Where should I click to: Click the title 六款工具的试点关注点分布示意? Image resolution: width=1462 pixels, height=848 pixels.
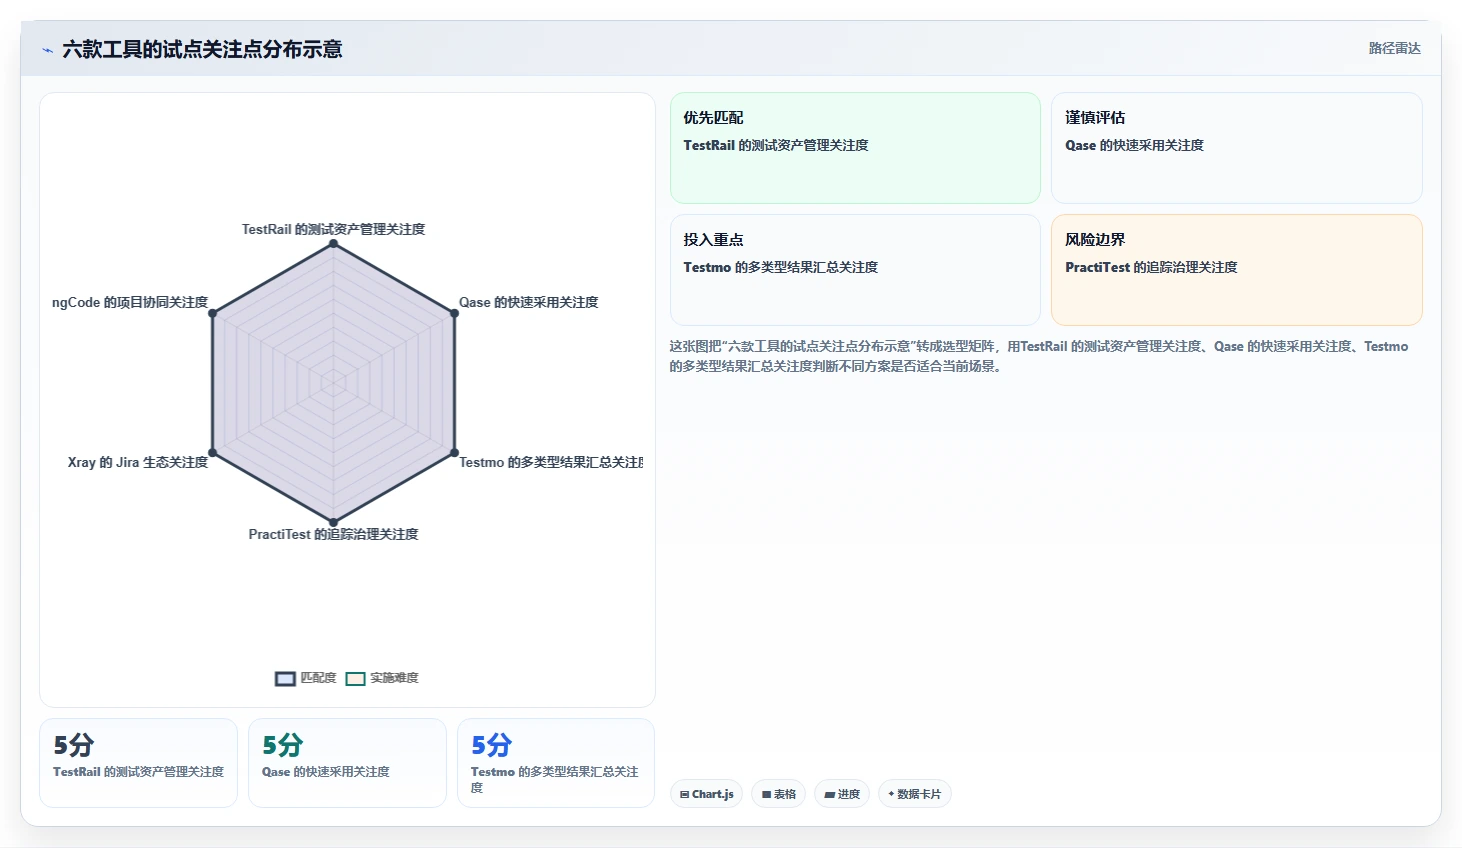[202, 49]
